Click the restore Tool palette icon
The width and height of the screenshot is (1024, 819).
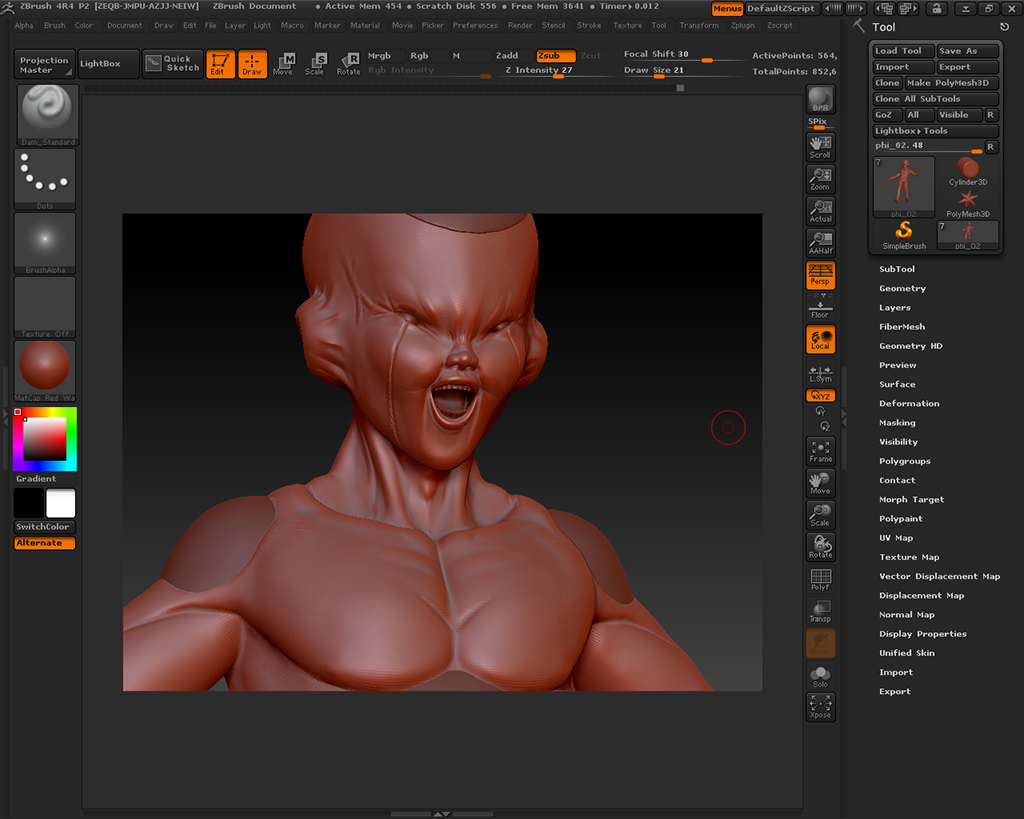click(x=1004, y=27)
